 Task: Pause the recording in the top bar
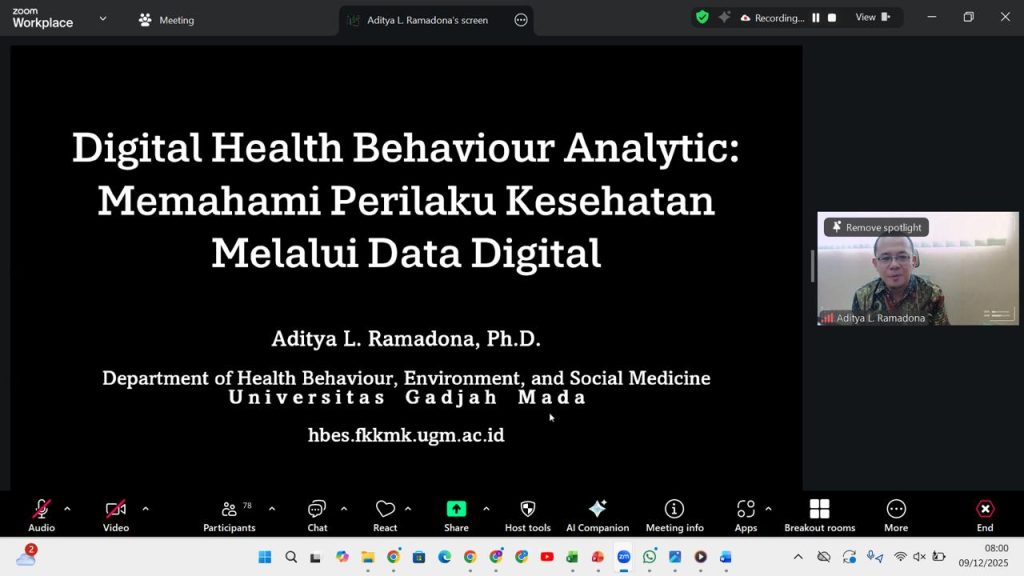pos(816,18)
